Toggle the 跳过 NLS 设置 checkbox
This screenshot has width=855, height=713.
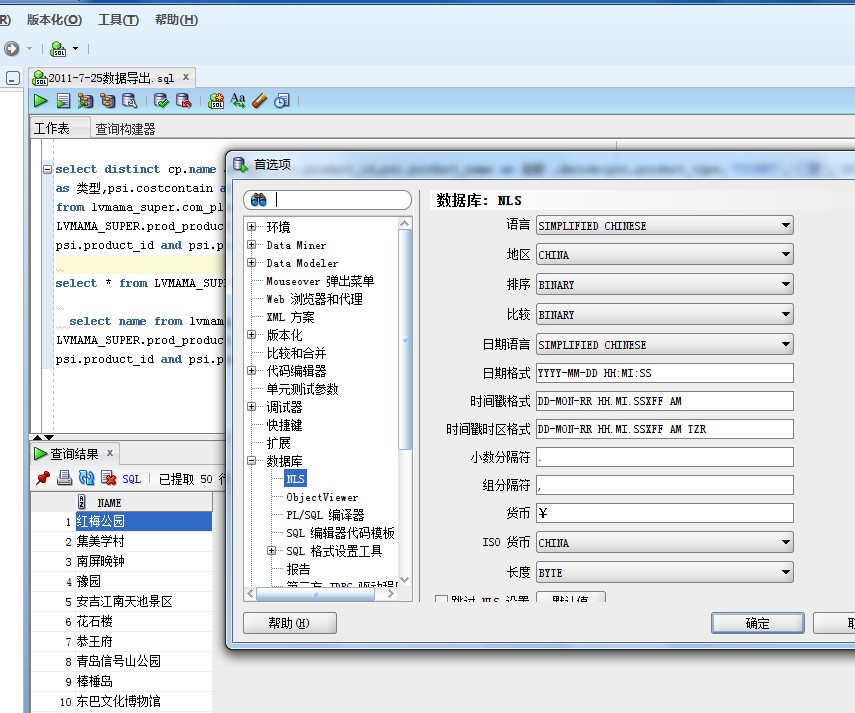(x=444, y=601)
